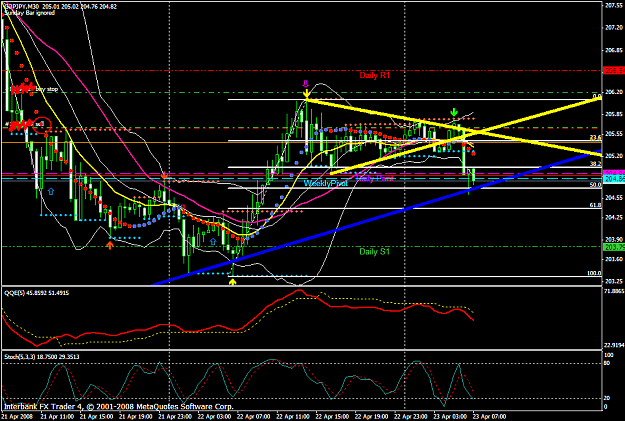Click the Daily R1 label
The height and width of the screenshot is (421, 625).
(374, 75)
